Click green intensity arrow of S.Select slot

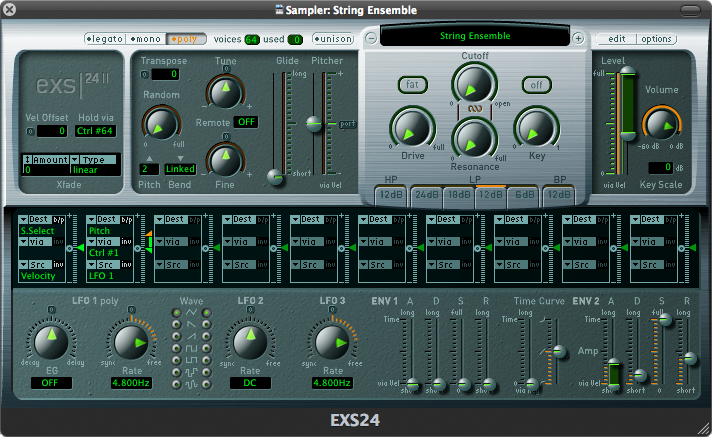pyautogui.click(x=80, y=248)
